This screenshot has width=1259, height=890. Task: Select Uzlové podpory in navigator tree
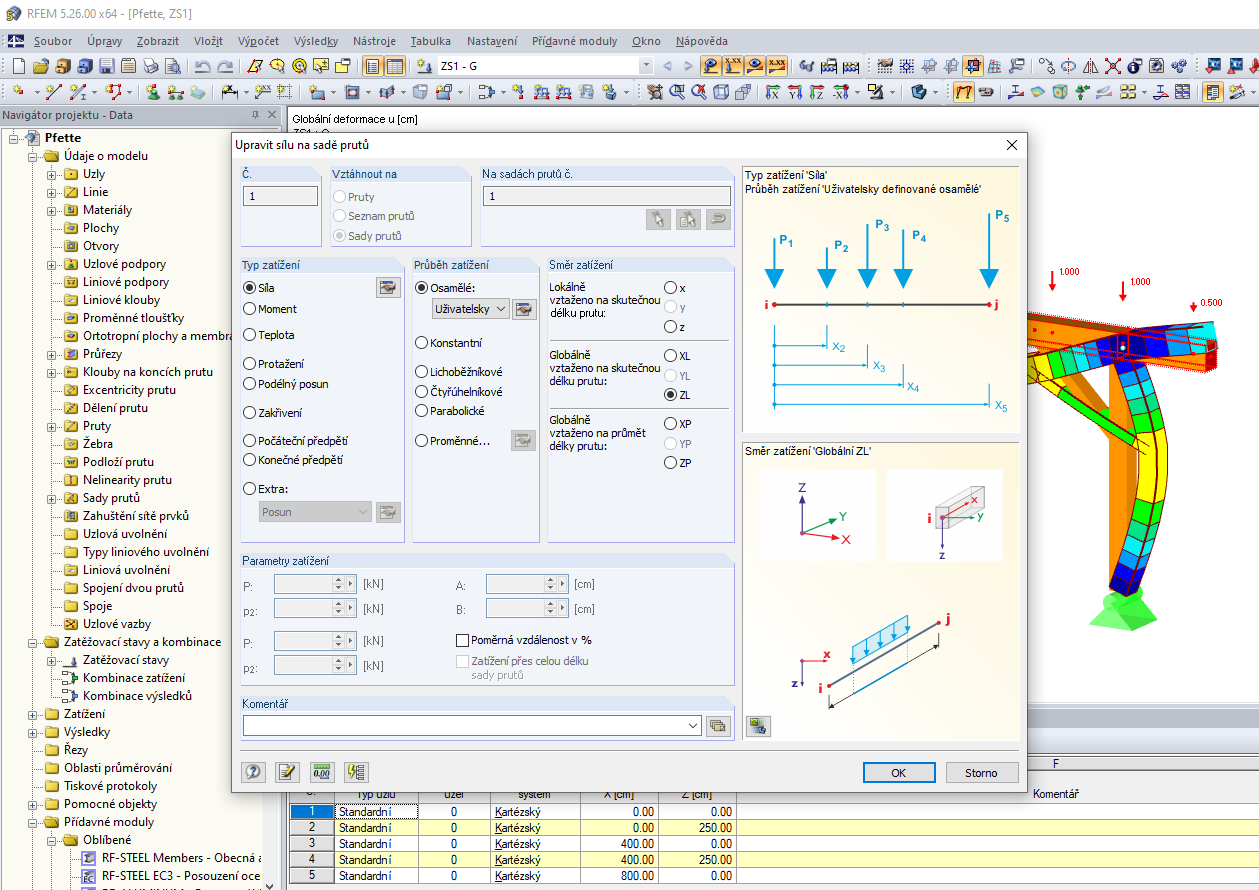click(124, 264)
